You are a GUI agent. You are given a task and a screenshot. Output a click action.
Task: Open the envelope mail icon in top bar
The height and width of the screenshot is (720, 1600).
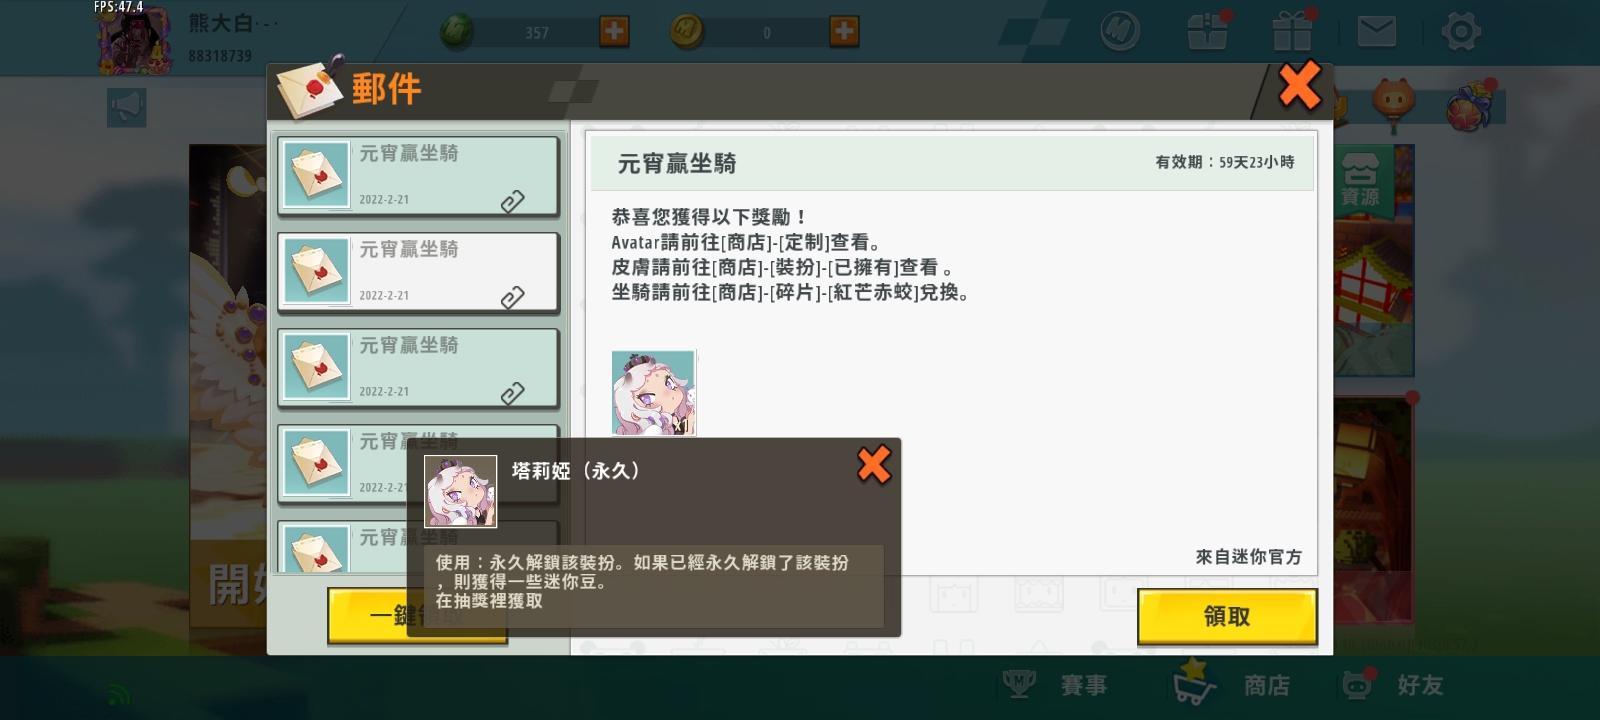click(1377, 32)
